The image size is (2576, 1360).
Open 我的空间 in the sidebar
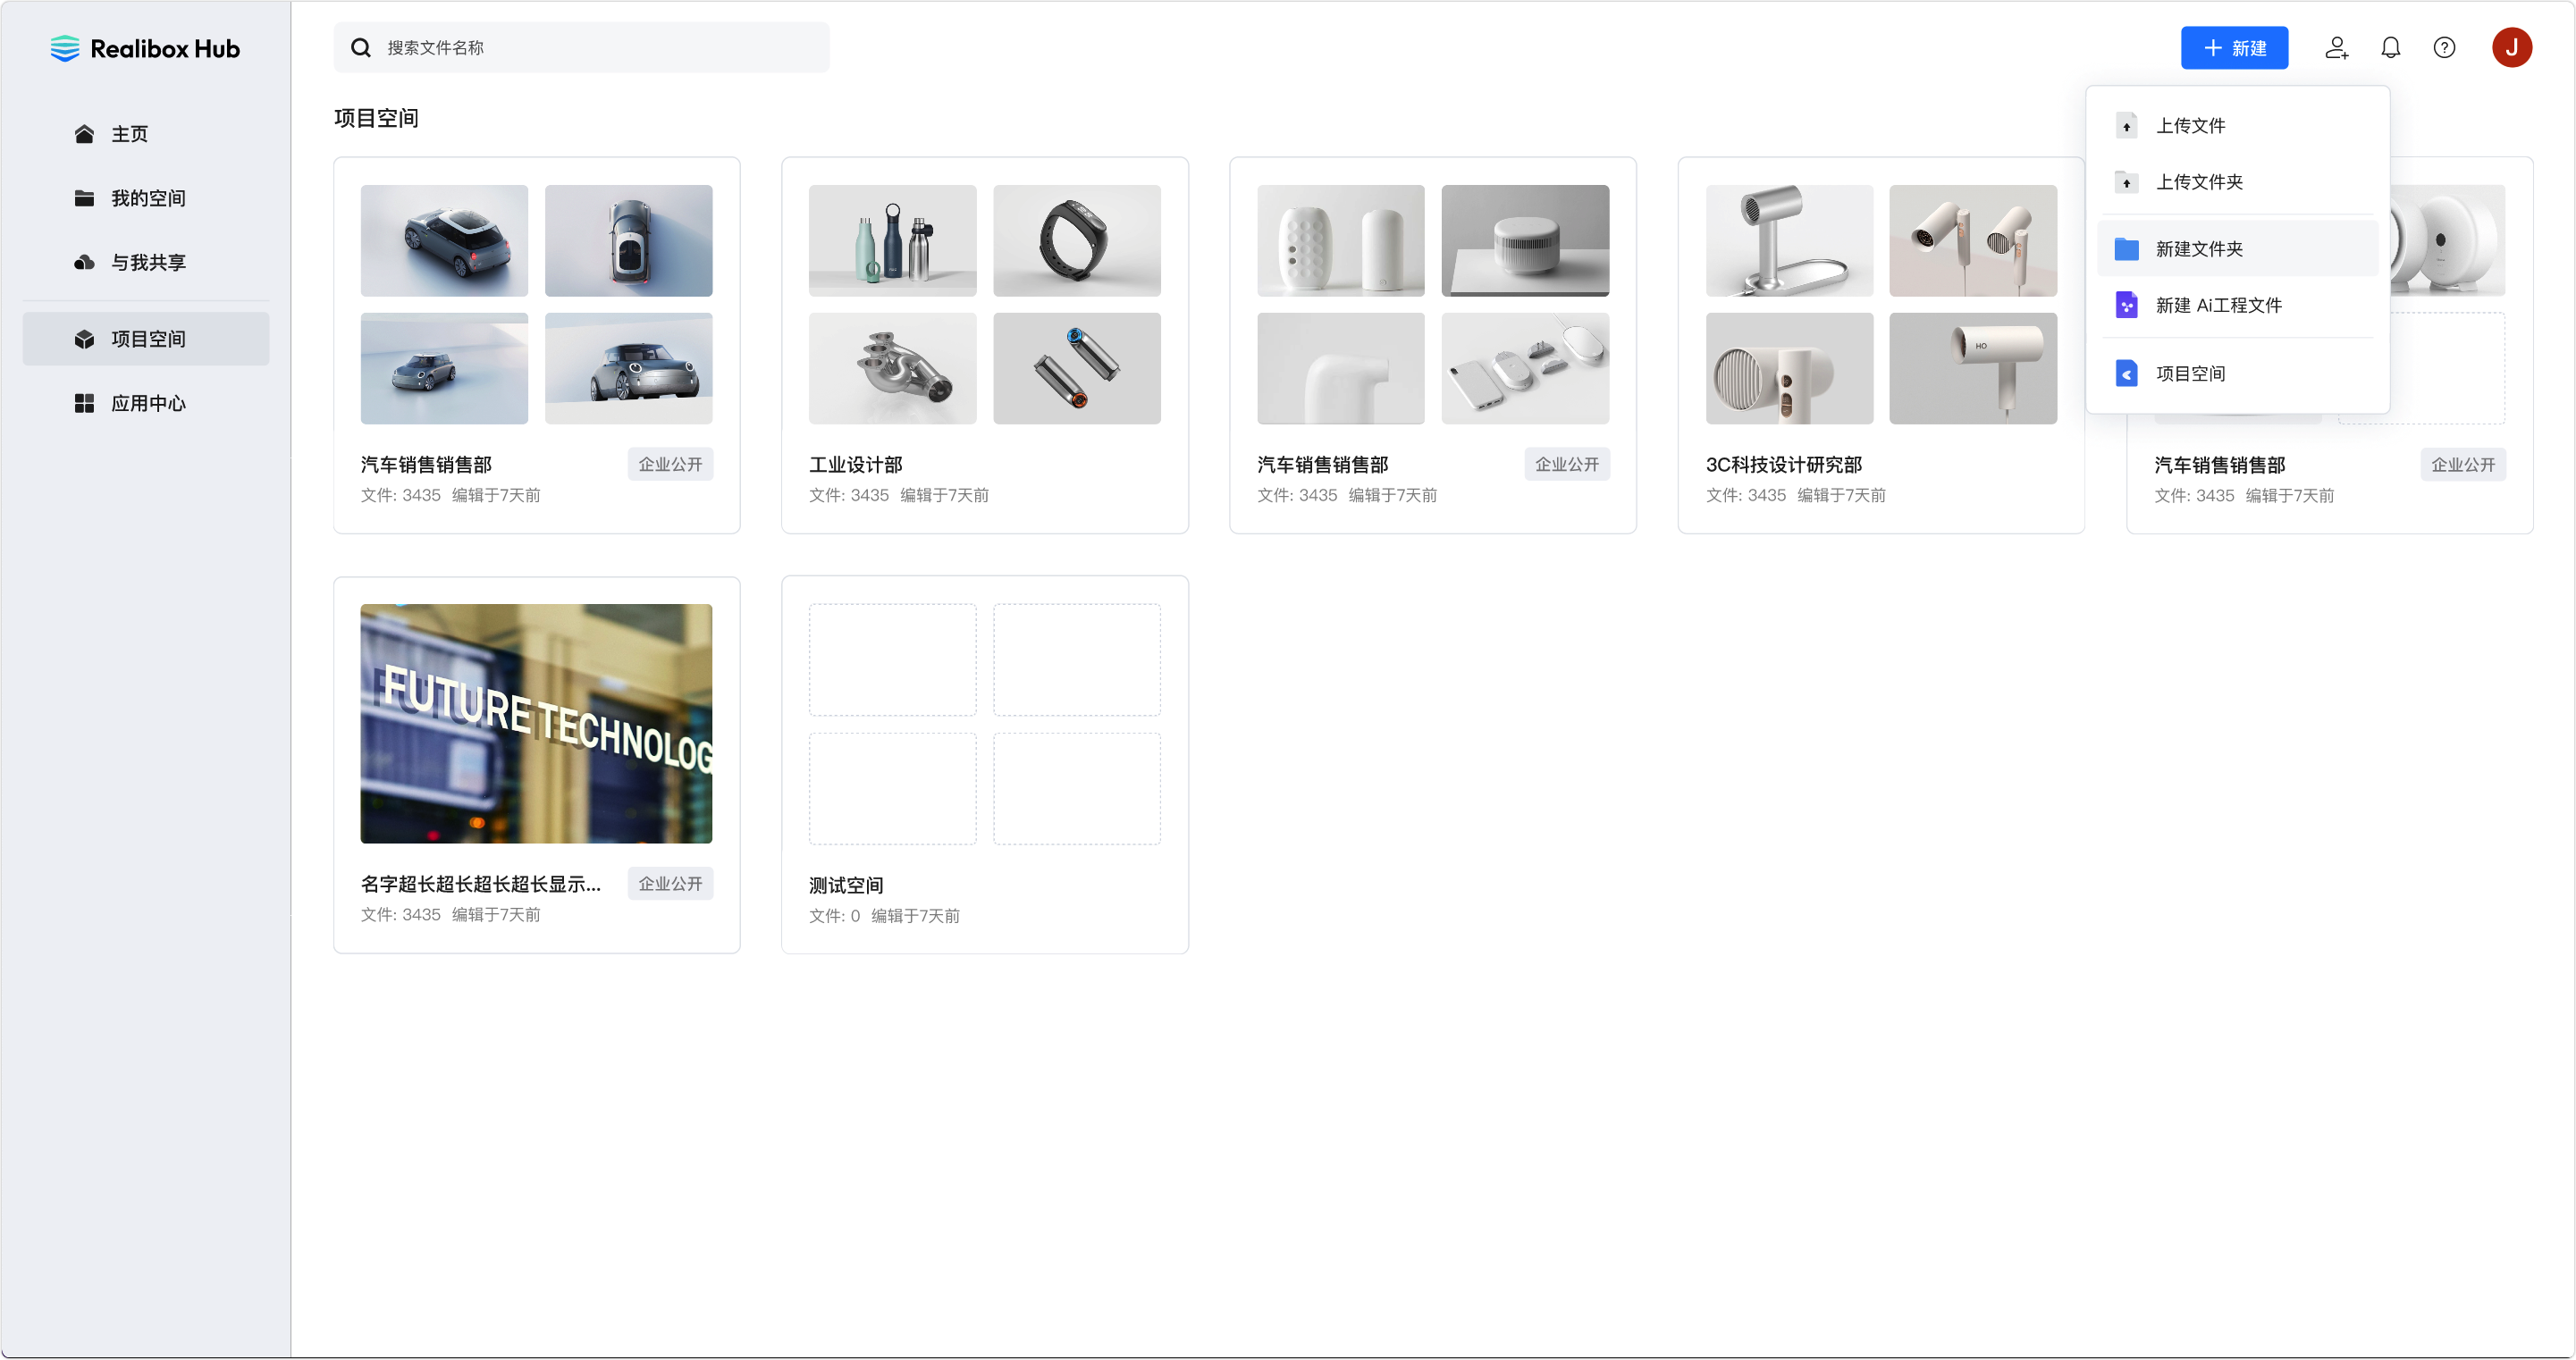click(146, 198)
